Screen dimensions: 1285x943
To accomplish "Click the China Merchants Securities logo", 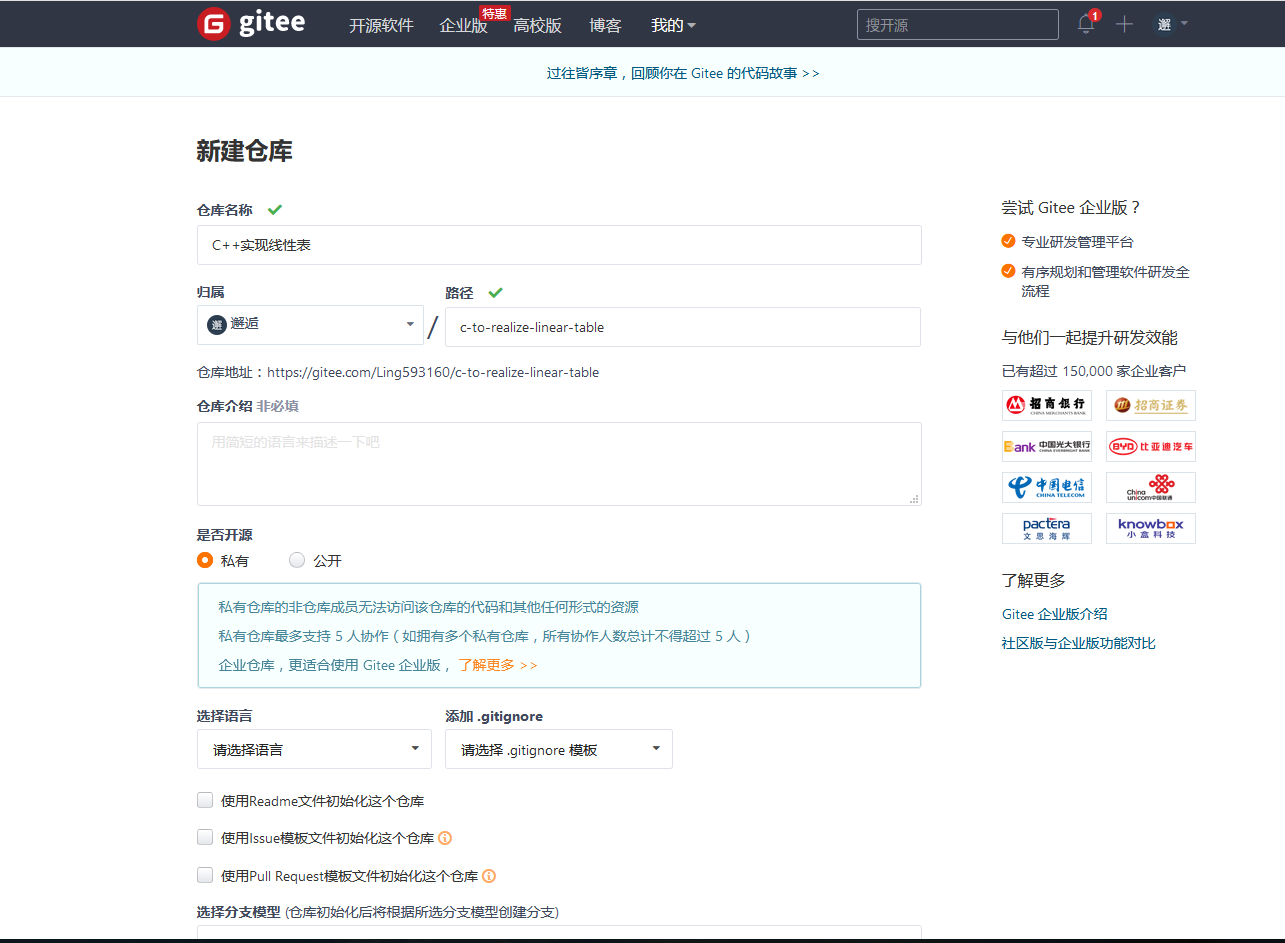I will pos(1151,405).
